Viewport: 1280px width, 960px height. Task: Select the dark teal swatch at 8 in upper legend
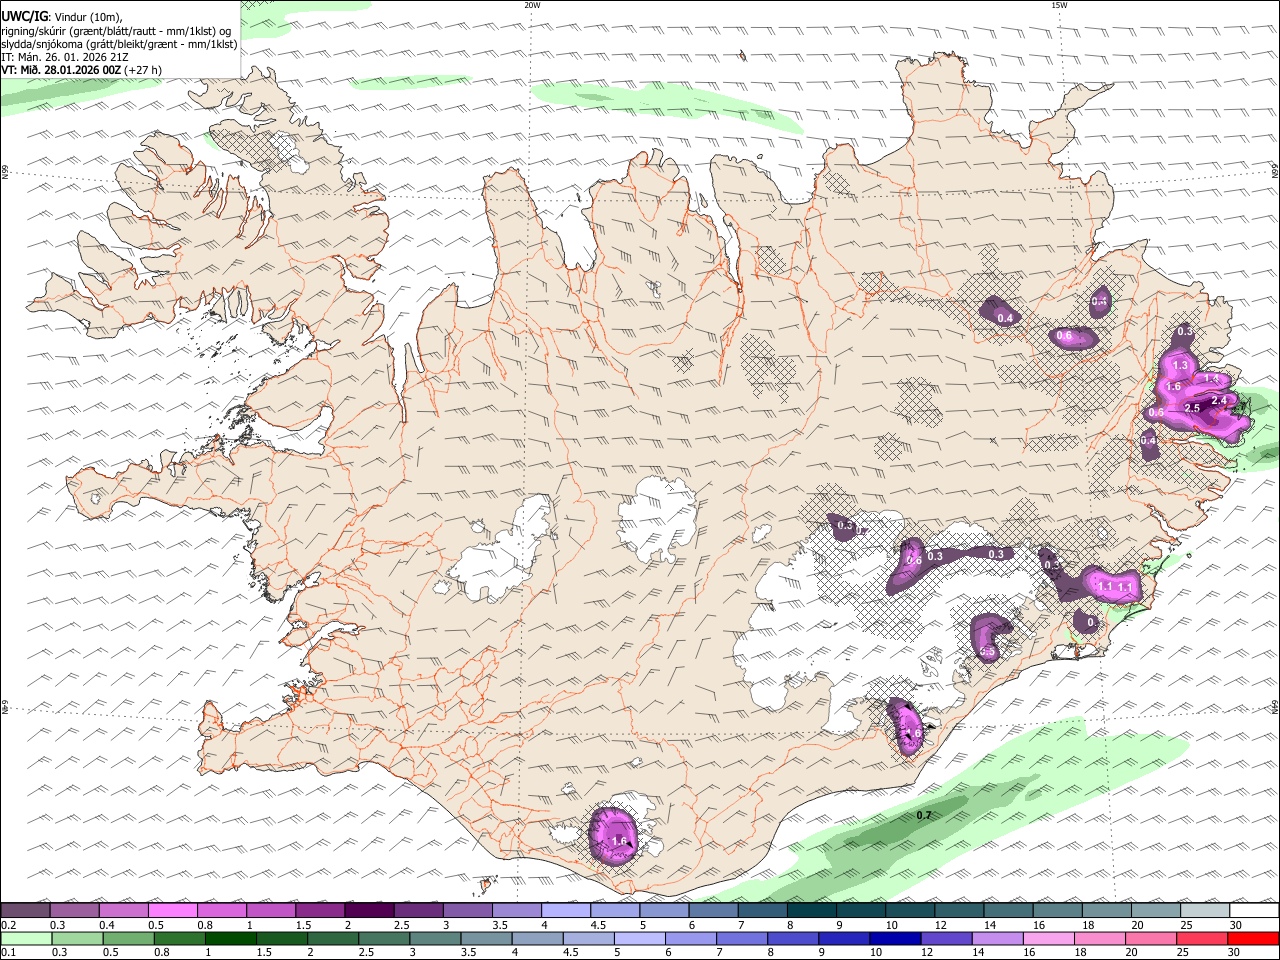coord(811,911)
